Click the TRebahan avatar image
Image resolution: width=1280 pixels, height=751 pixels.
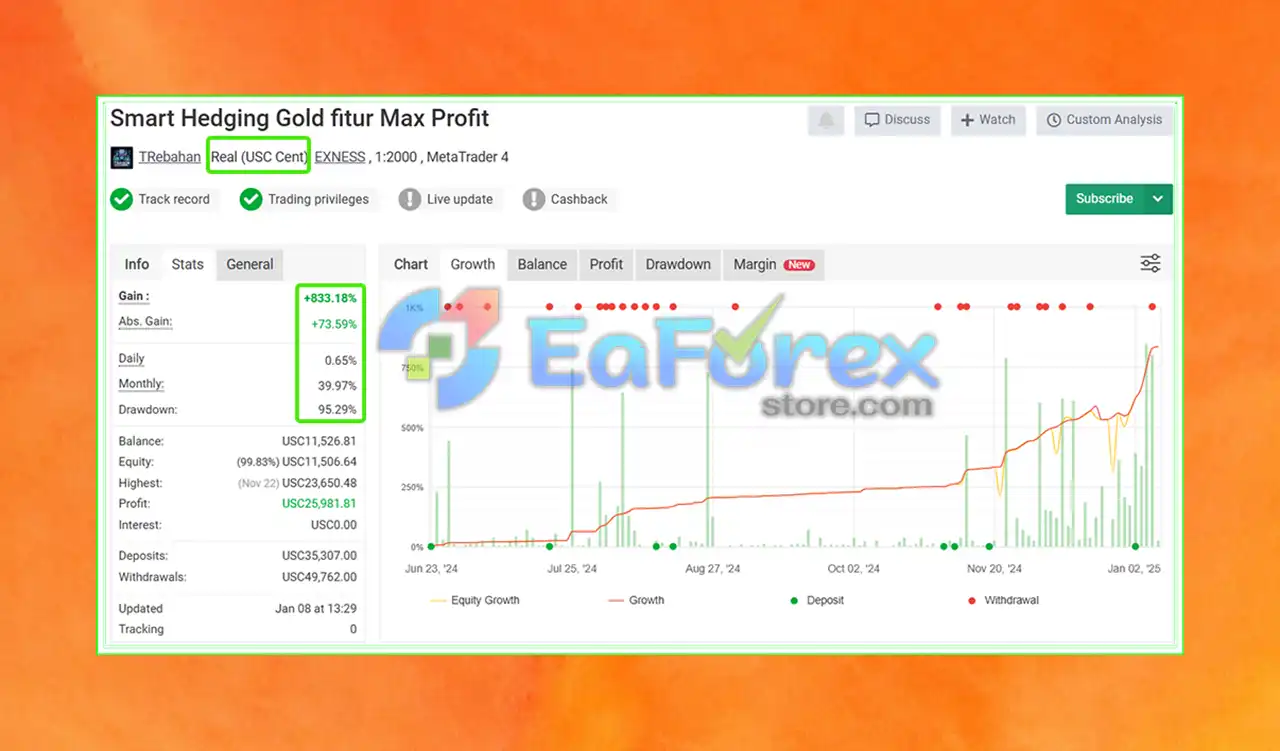point(121,157)
